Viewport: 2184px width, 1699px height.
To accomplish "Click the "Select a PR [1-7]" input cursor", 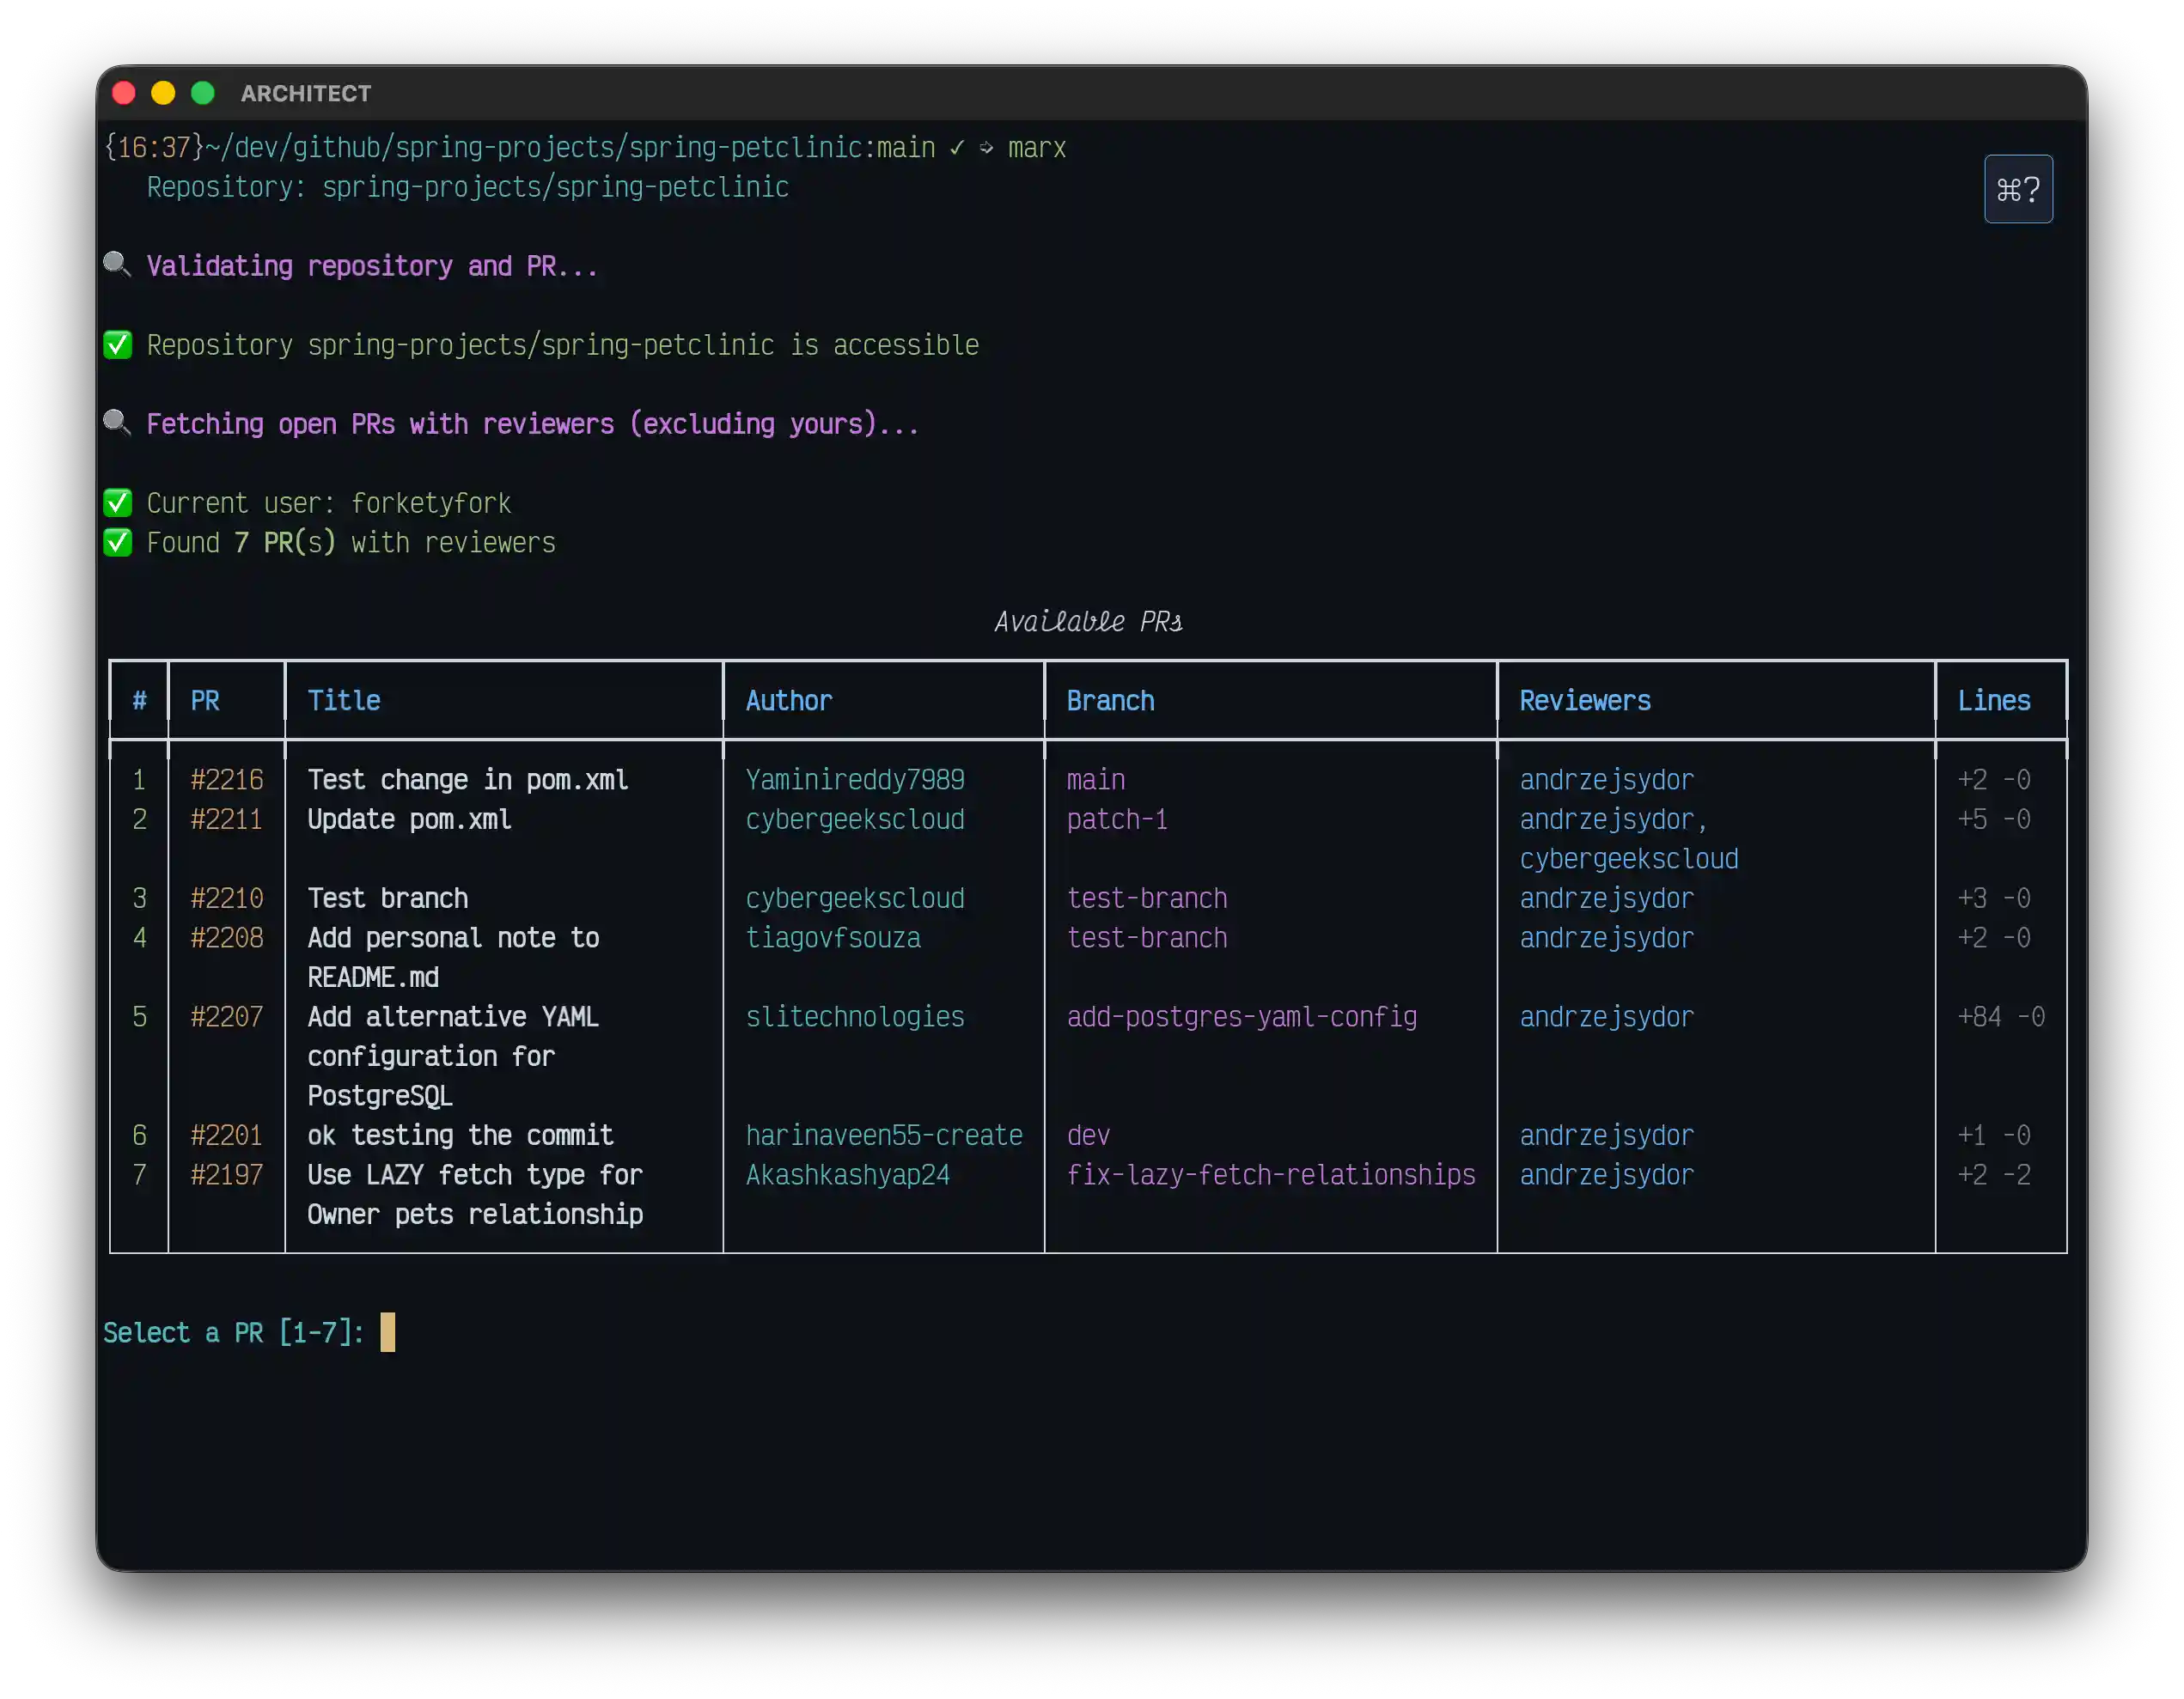I will [388, 1332].
